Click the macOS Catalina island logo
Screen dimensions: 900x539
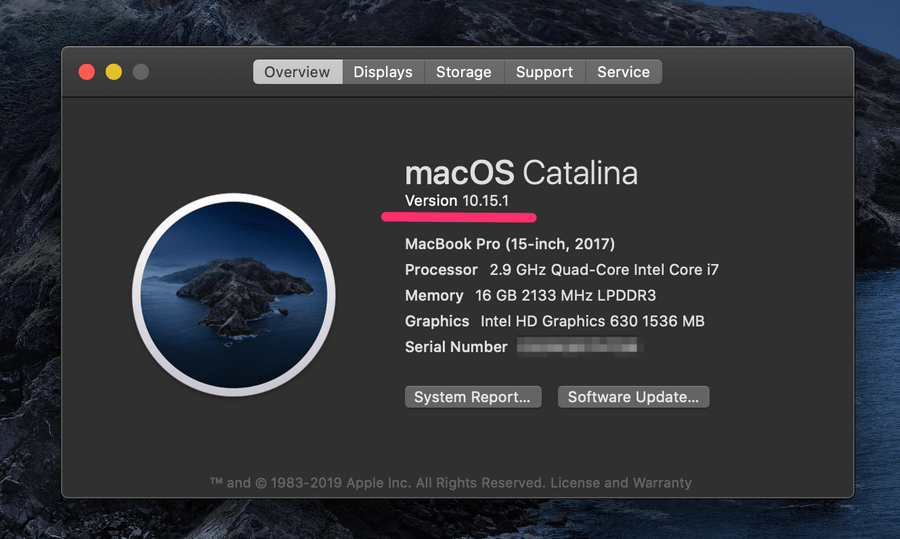[x=234, y=294]
